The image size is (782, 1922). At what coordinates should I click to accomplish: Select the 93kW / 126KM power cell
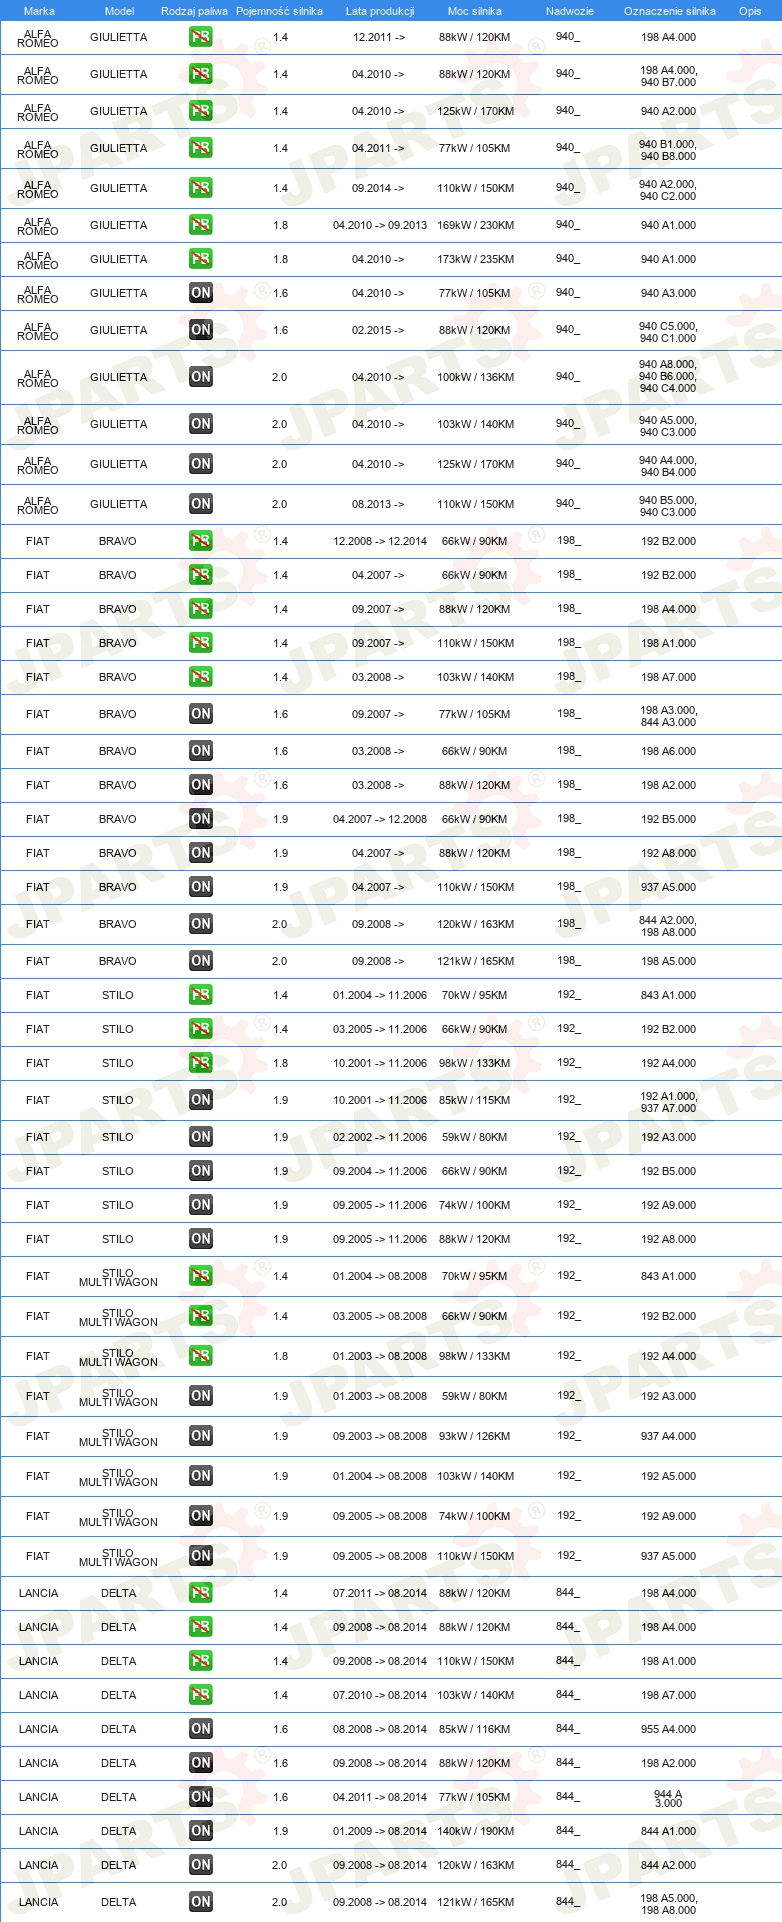tap(475, 1436)
